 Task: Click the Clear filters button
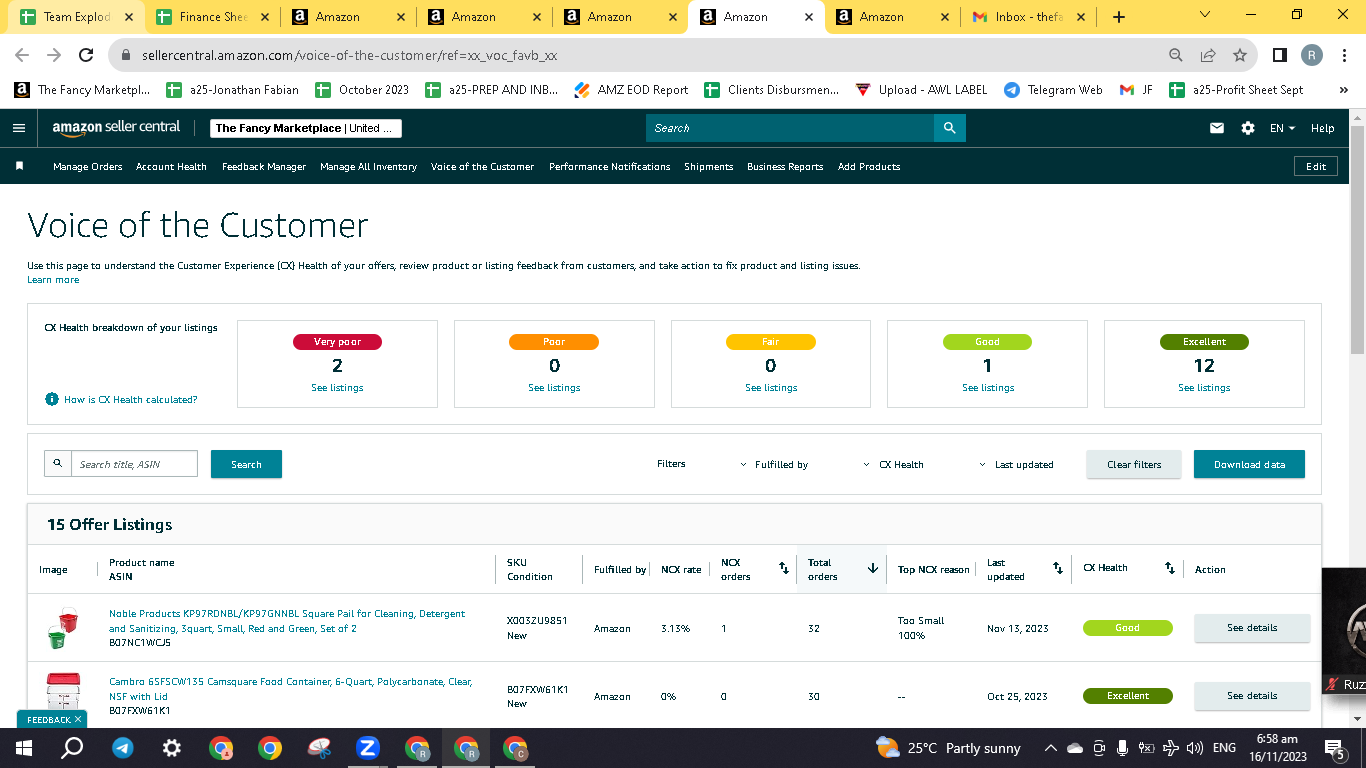[x=1134, y=464]
